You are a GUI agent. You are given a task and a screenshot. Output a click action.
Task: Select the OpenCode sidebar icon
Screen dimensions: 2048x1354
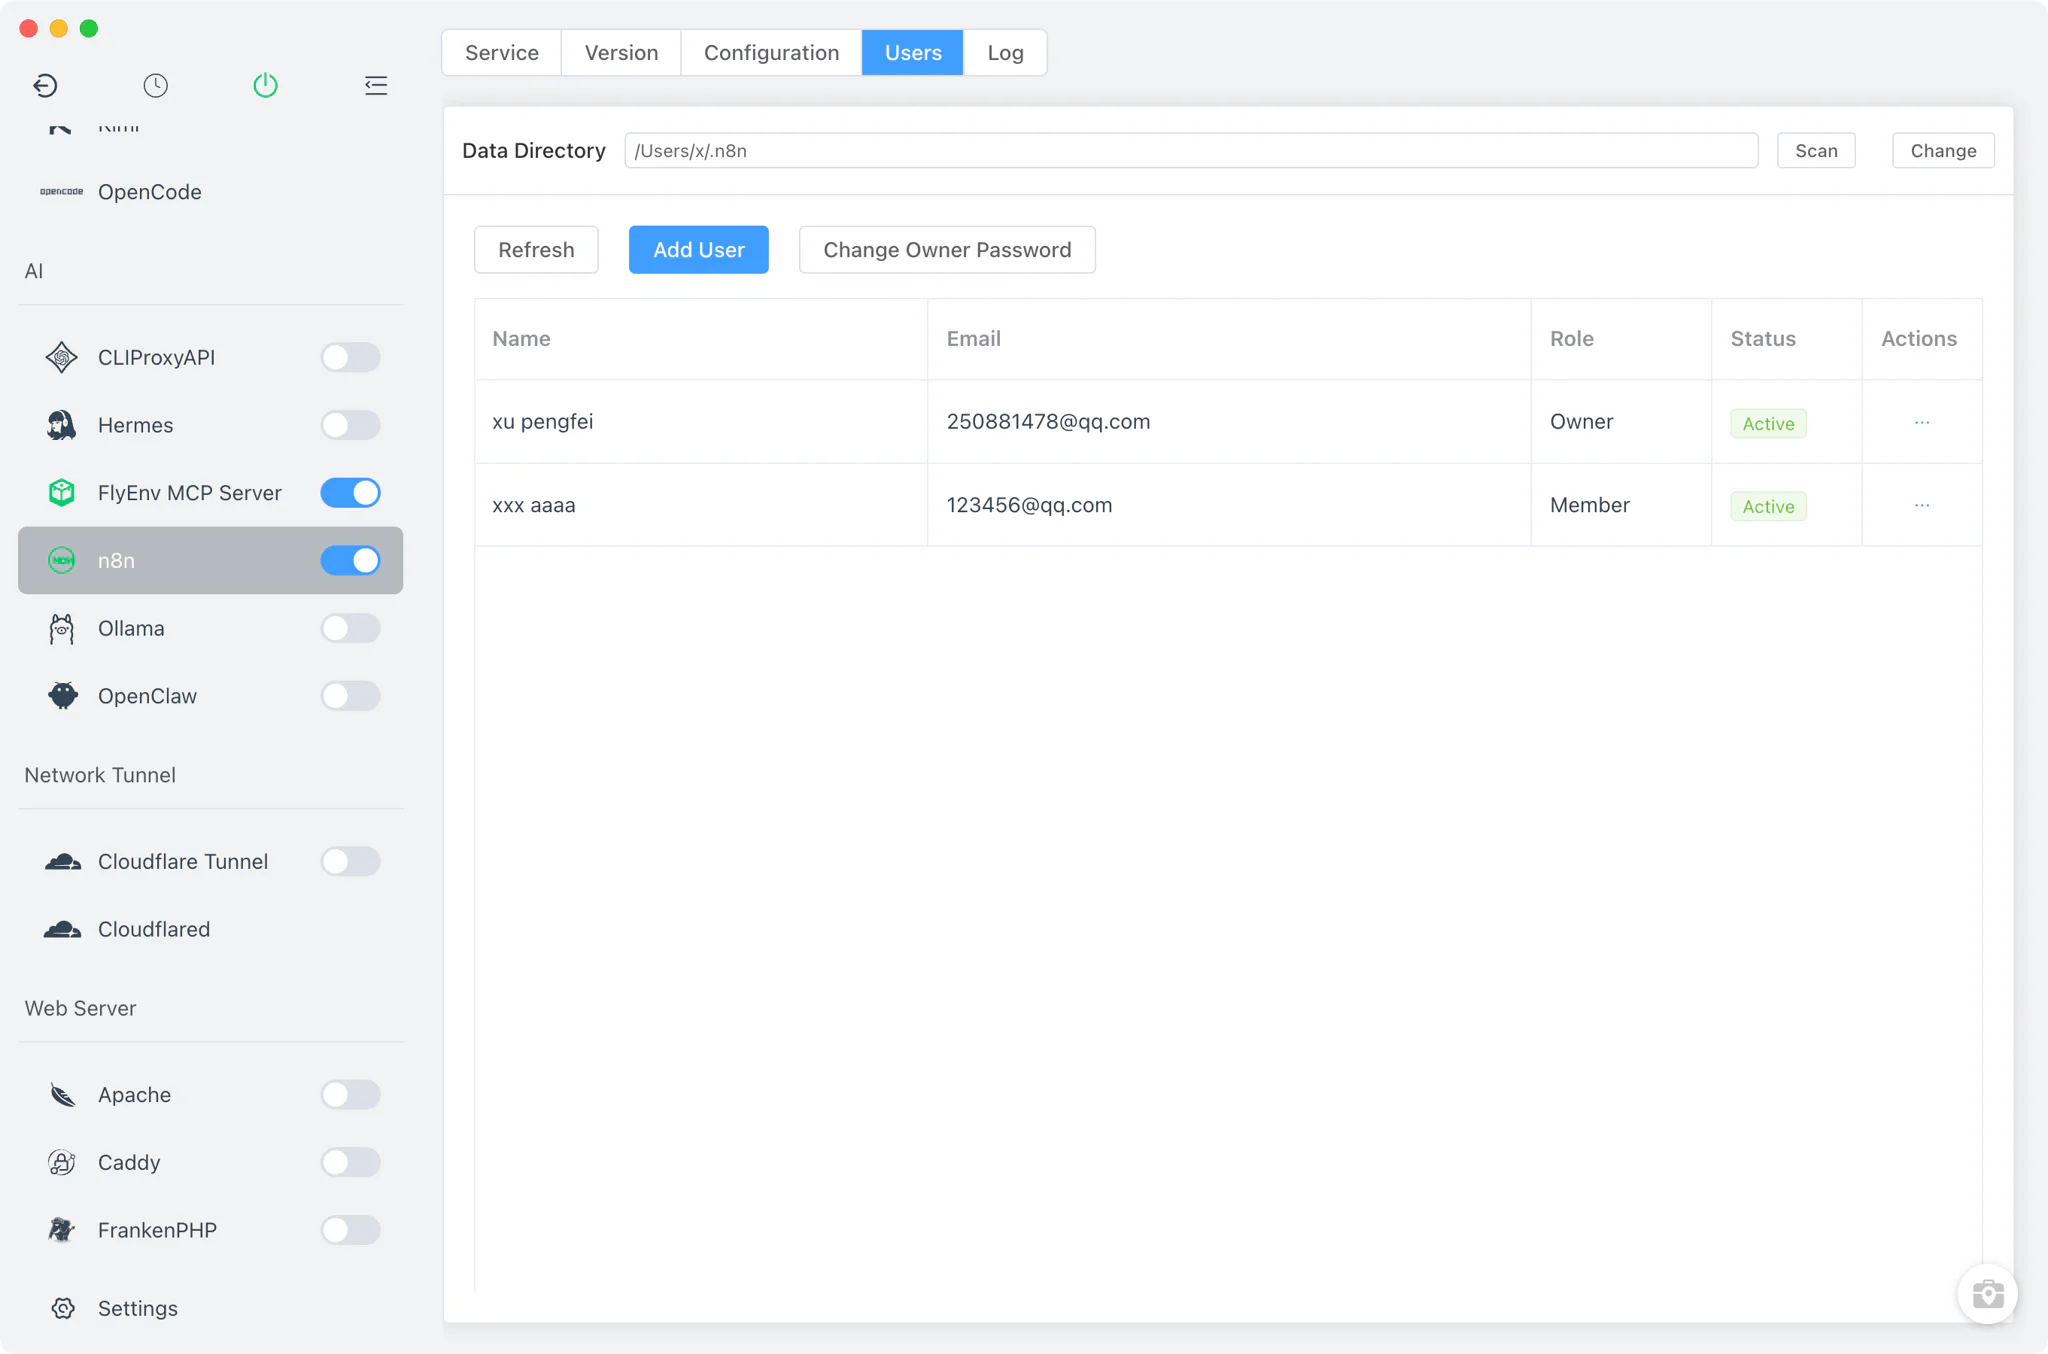tap(61, 192)
